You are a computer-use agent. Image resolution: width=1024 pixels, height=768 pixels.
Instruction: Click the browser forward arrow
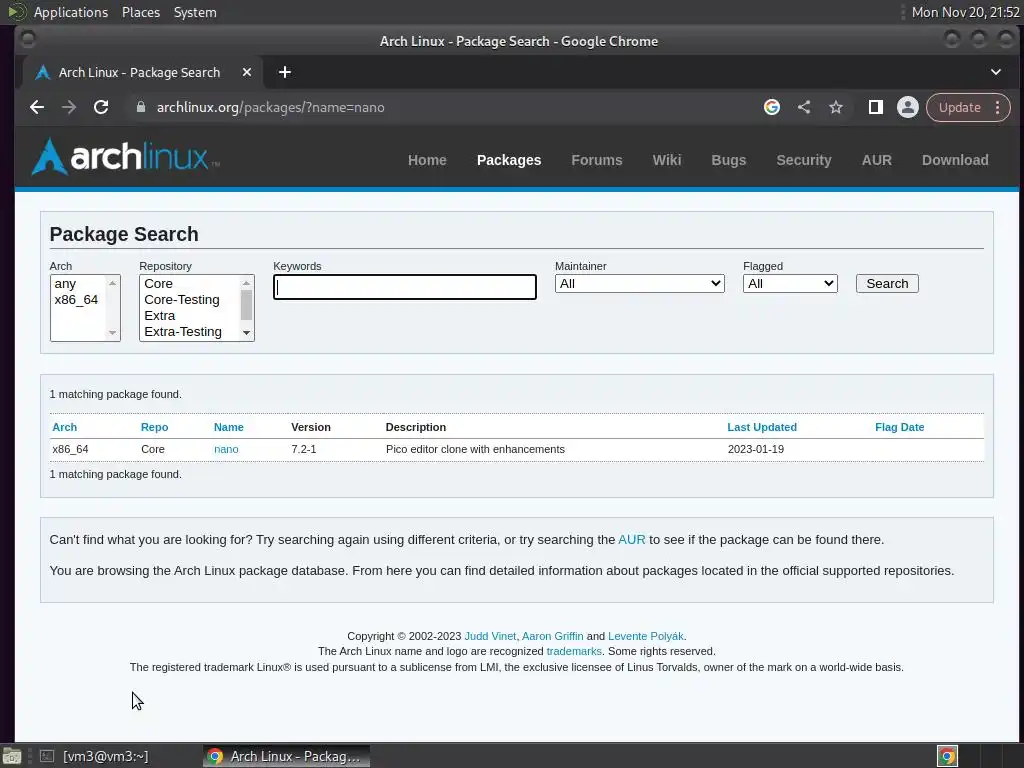[69, 107]
